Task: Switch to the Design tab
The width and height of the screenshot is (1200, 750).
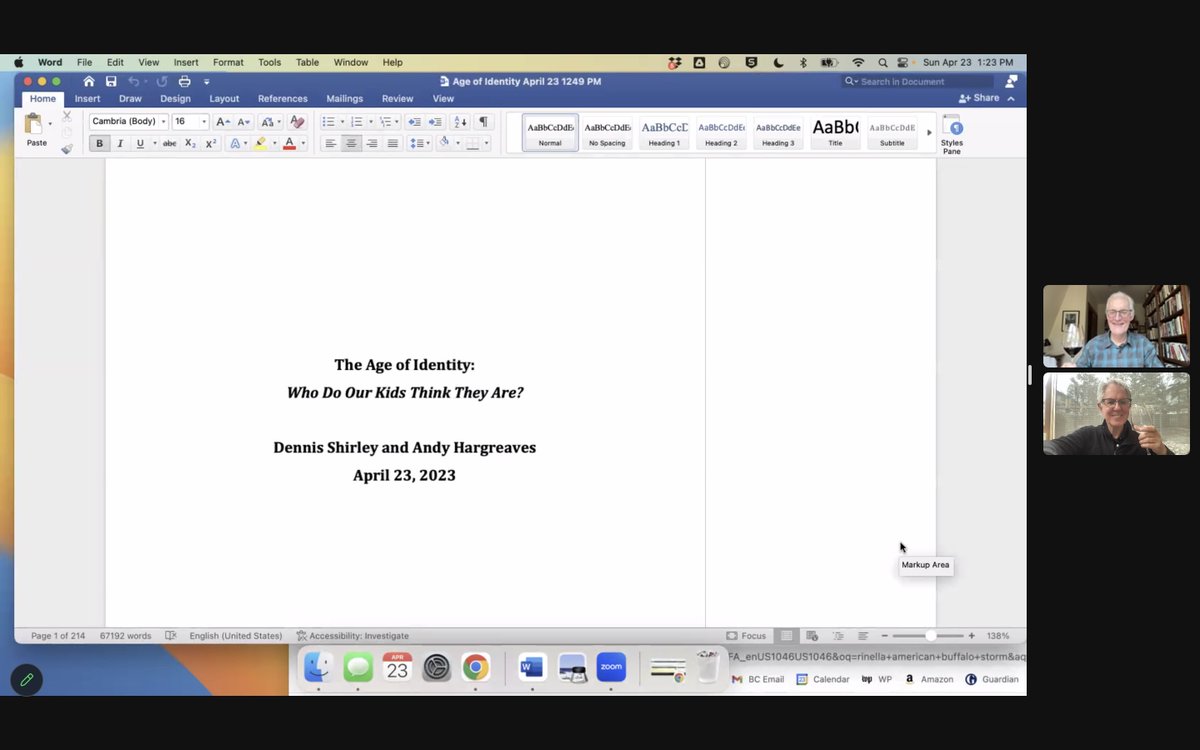Action: coord(175,99)
